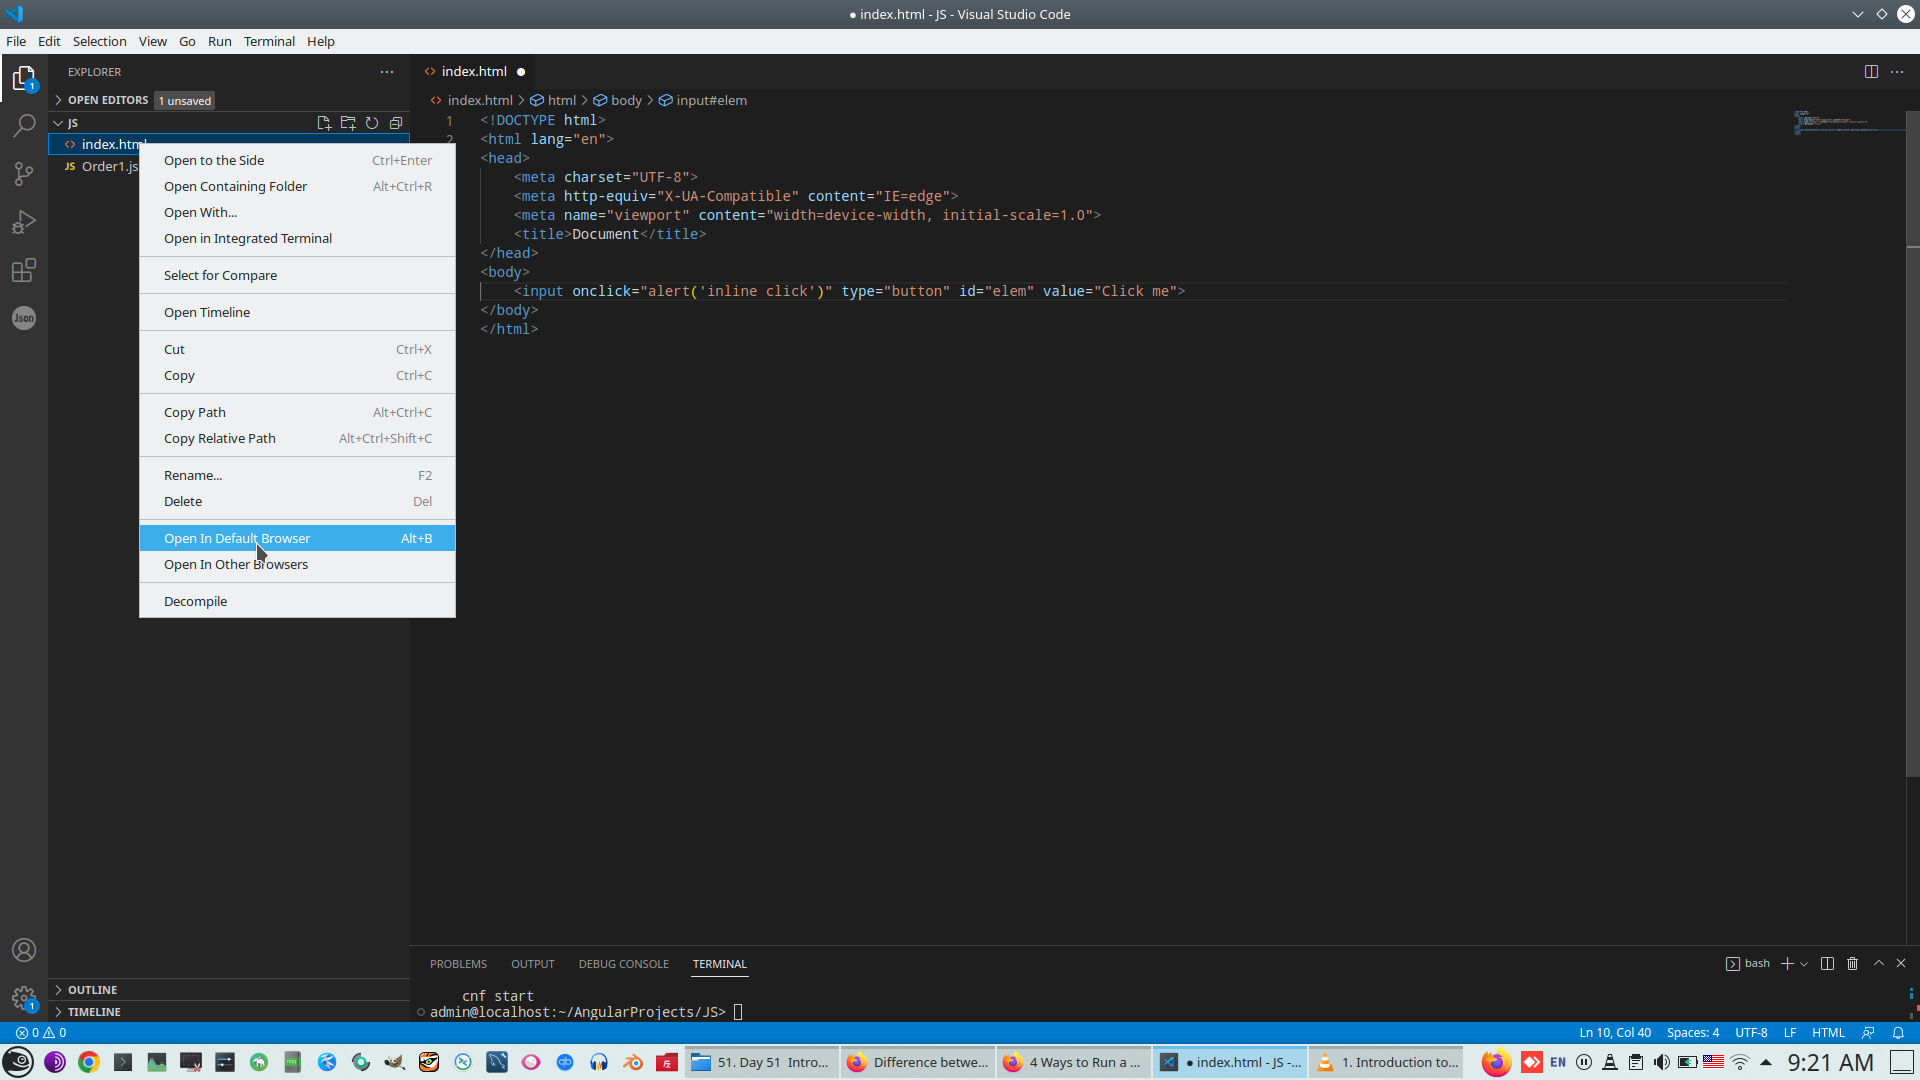
Task: Choose Open In Default Browser
Action: (x=238, y=538)
